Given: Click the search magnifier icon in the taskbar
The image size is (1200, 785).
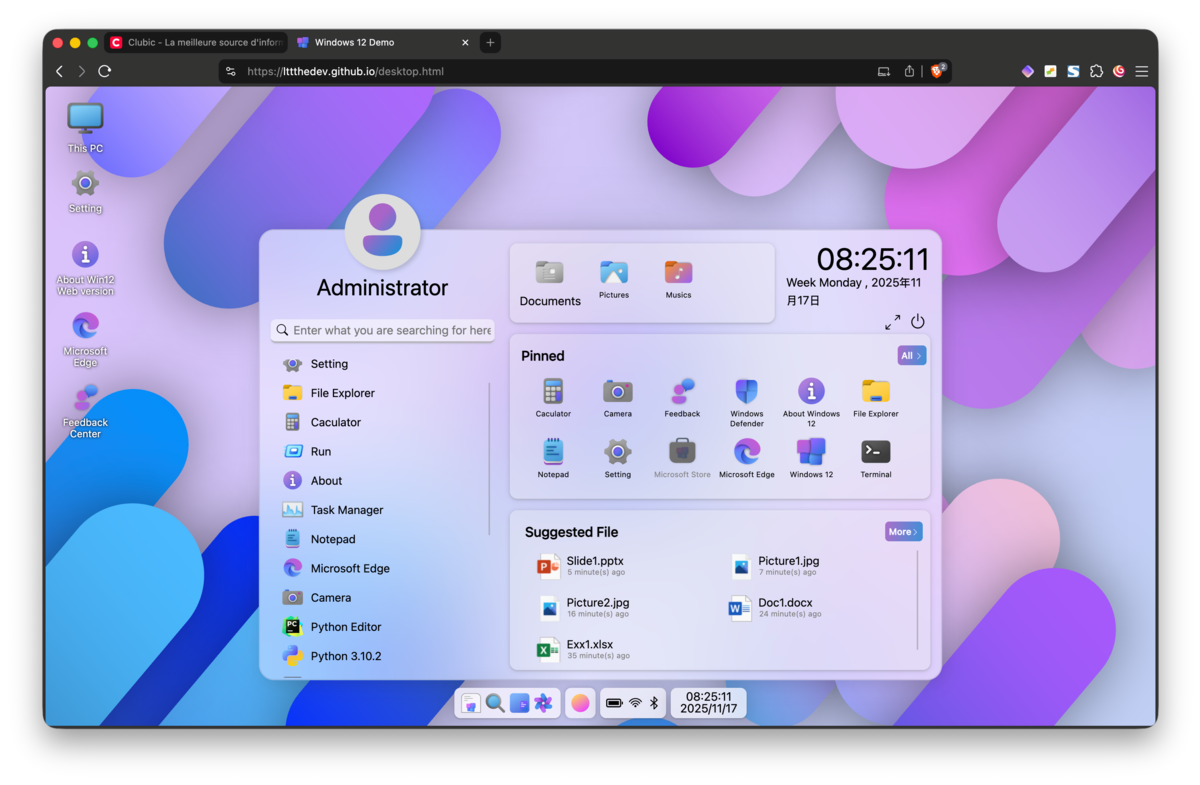Looking at the screenshot, I should point(496,703).
